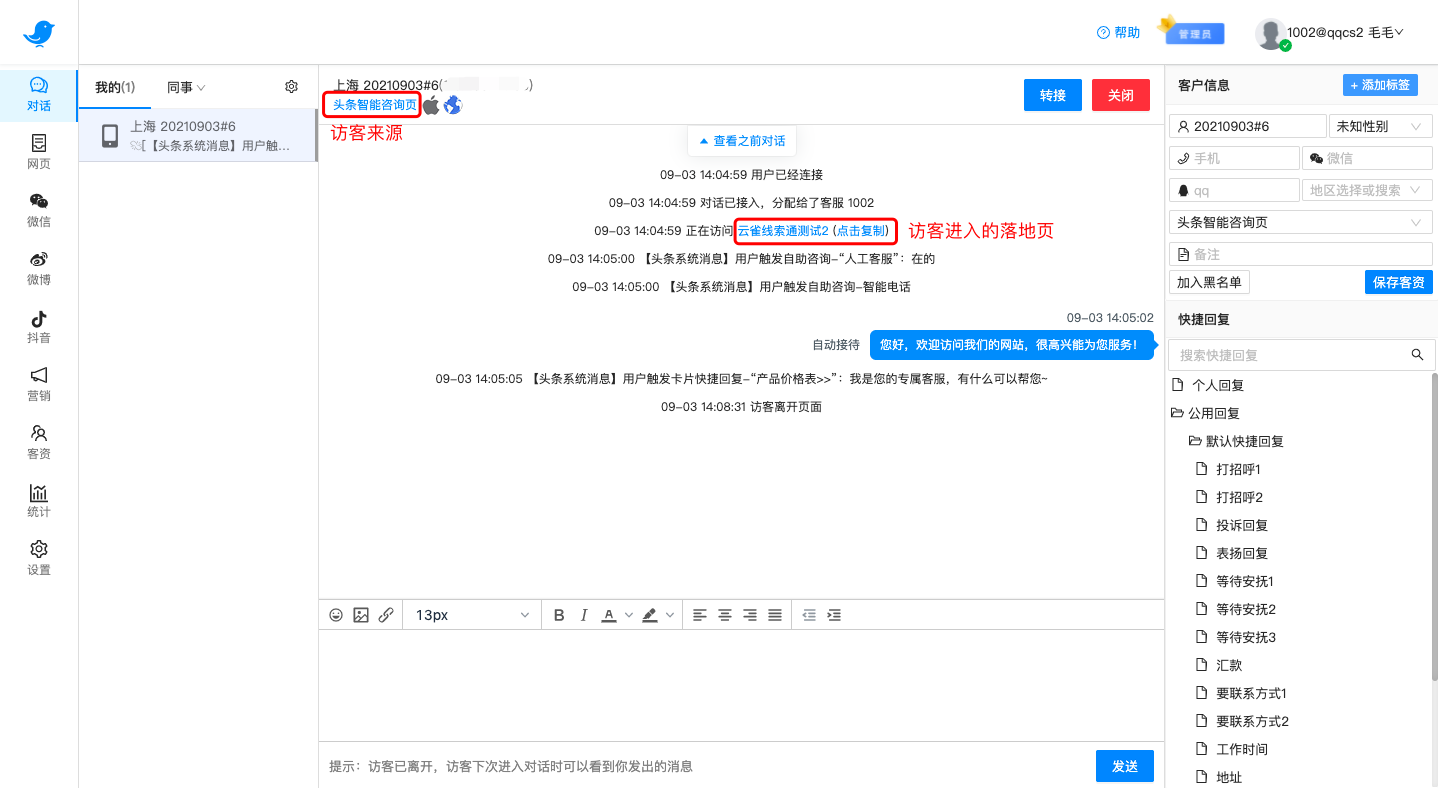Viewport: 1438px width, 788px height.
Task: Toggle bold formatting in the editor
Action: click(559, 614)
